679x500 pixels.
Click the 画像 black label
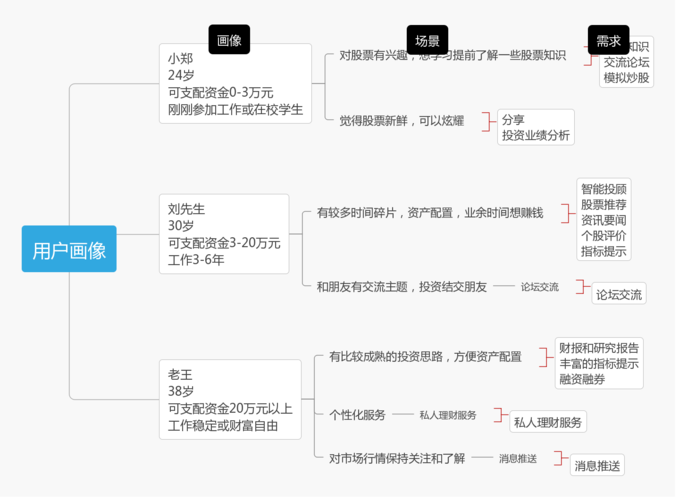pos(229,40)
